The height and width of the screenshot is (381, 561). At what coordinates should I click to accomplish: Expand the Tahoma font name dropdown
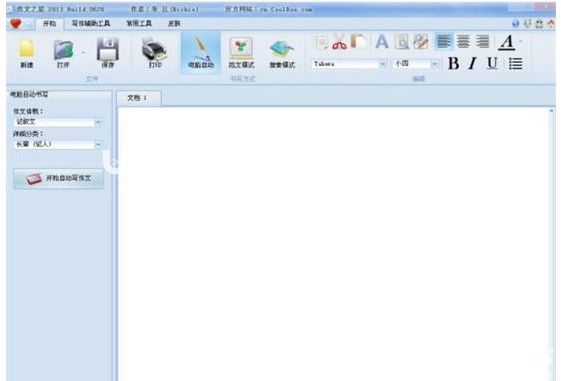click(x=383, y=64)
